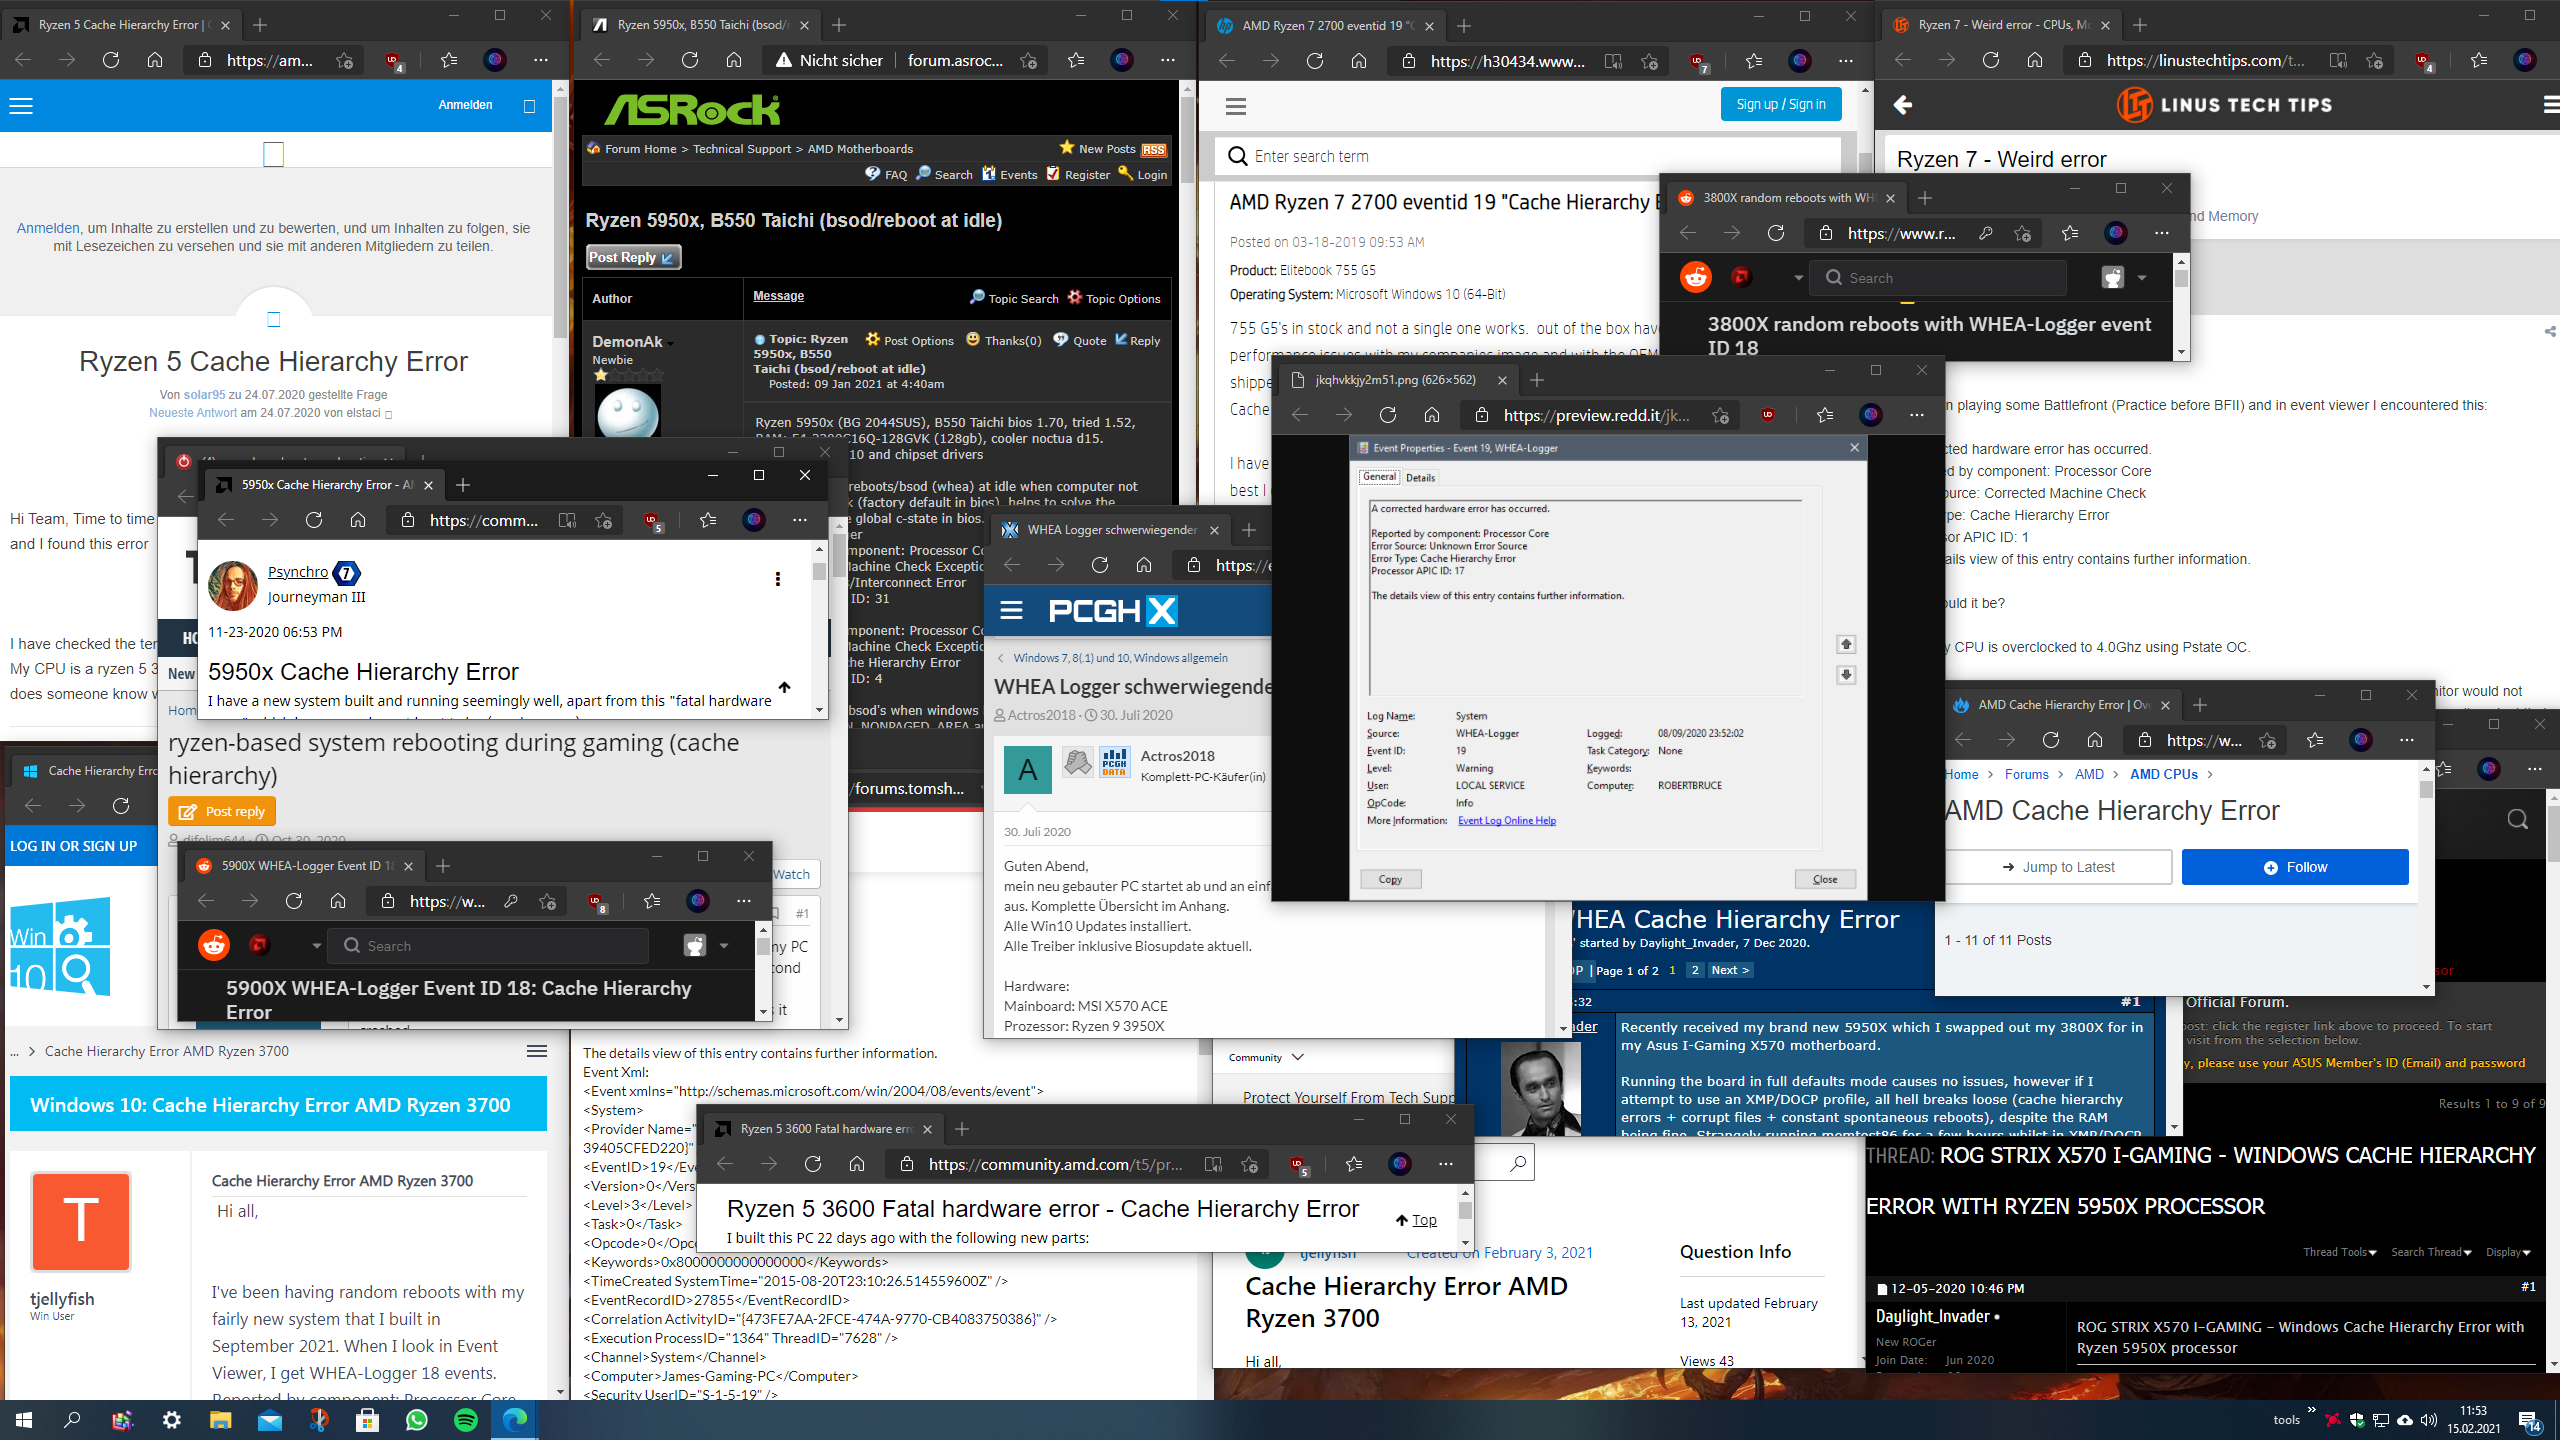Select General tab in Event Properties

point(1380,477)
